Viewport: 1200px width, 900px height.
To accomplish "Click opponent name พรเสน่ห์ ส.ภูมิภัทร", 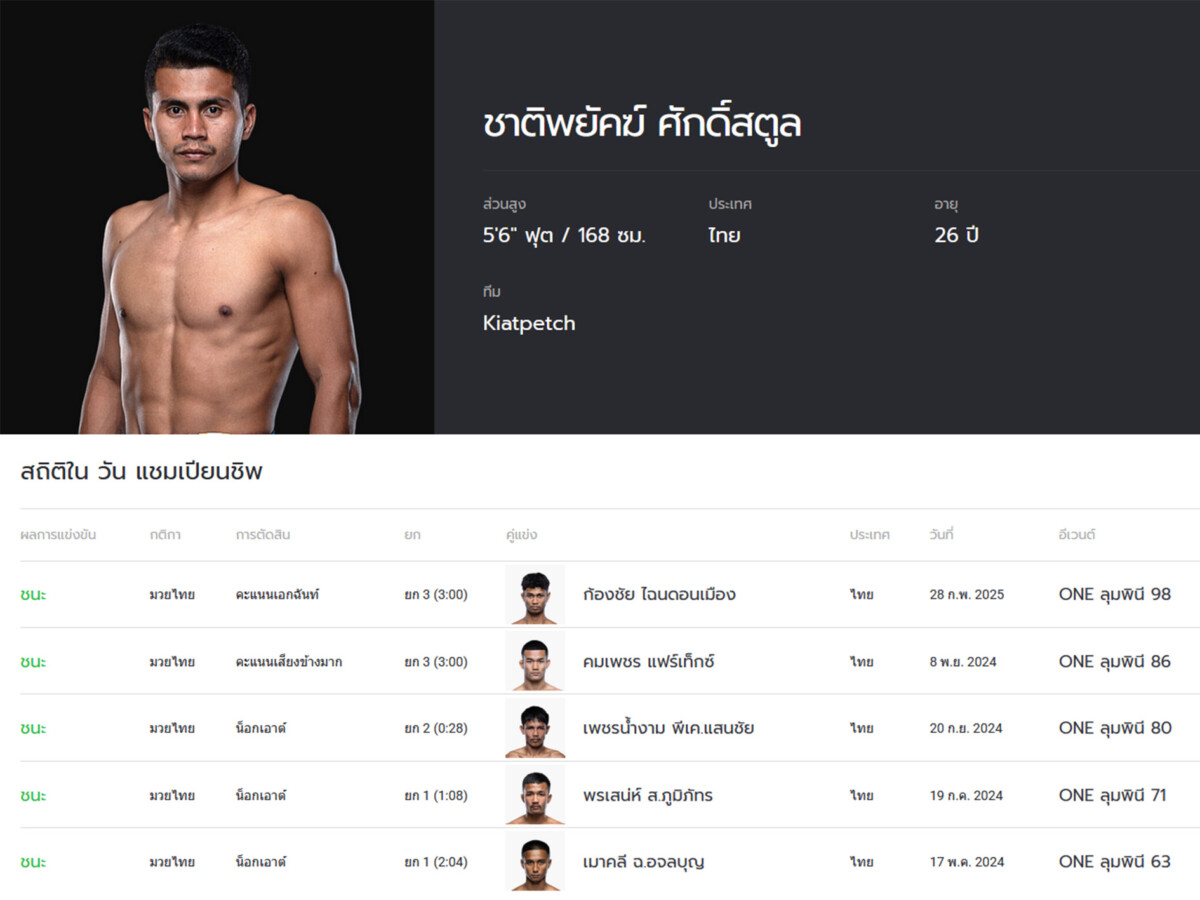I will point(648,795).
